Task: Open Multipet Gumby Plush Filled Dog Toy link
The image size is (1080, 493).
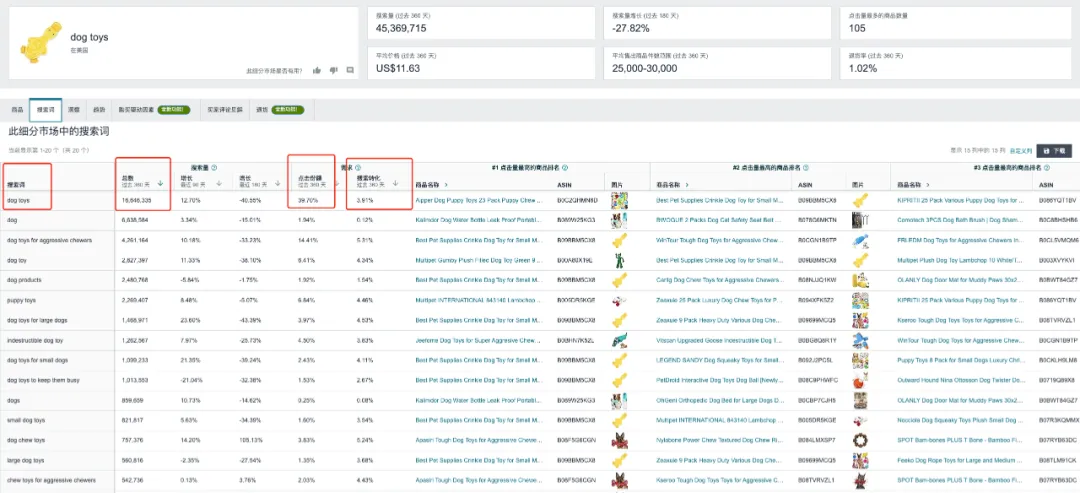Action: (480, 260)
